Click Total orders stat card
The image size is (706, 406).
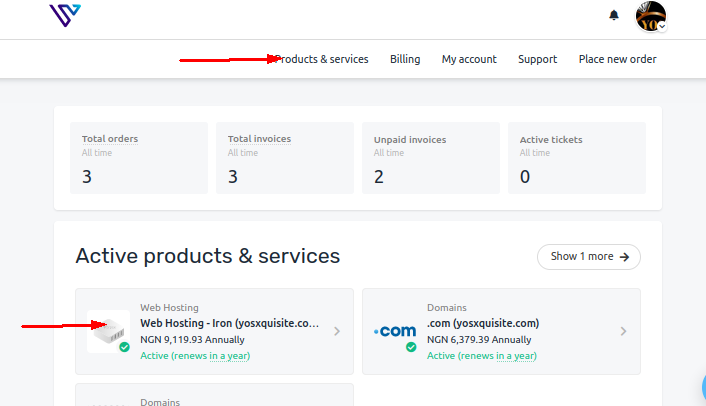click(139, 158)
